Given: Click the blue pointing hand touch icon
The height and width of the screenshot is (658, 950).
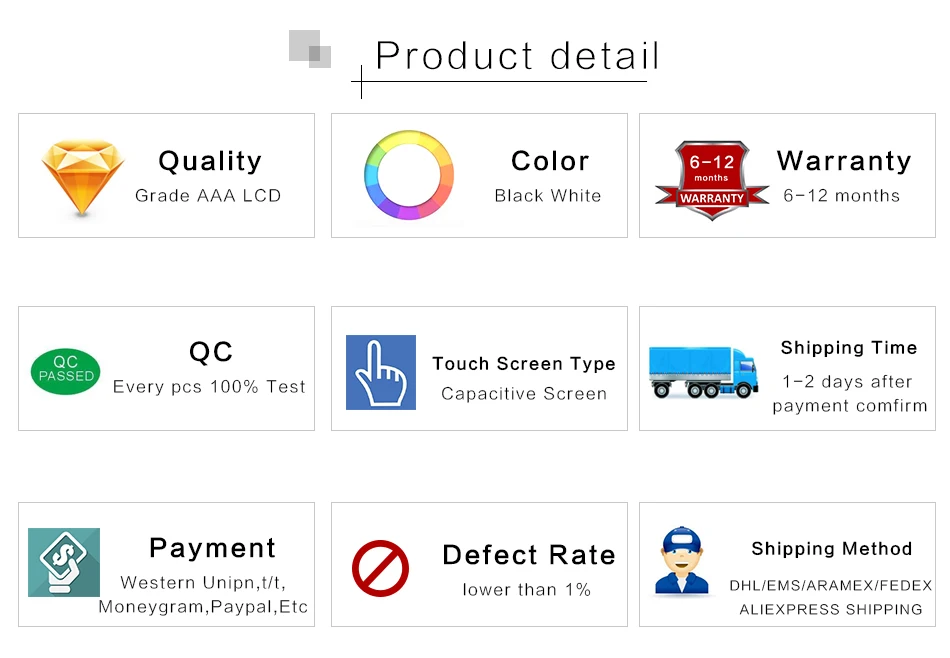Looking at the screenshot, I should click(x=380, y=372).
